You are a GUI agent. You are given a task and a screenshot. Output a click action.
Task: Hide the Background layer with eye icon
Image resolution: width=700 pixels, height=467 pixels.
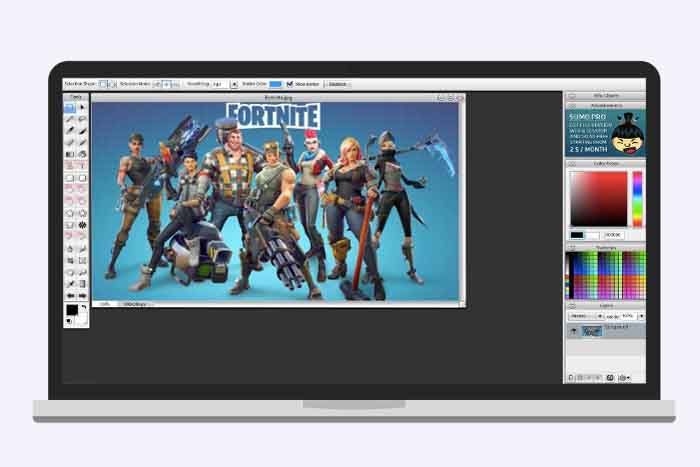pyautogui.click(x=574, y=331)
